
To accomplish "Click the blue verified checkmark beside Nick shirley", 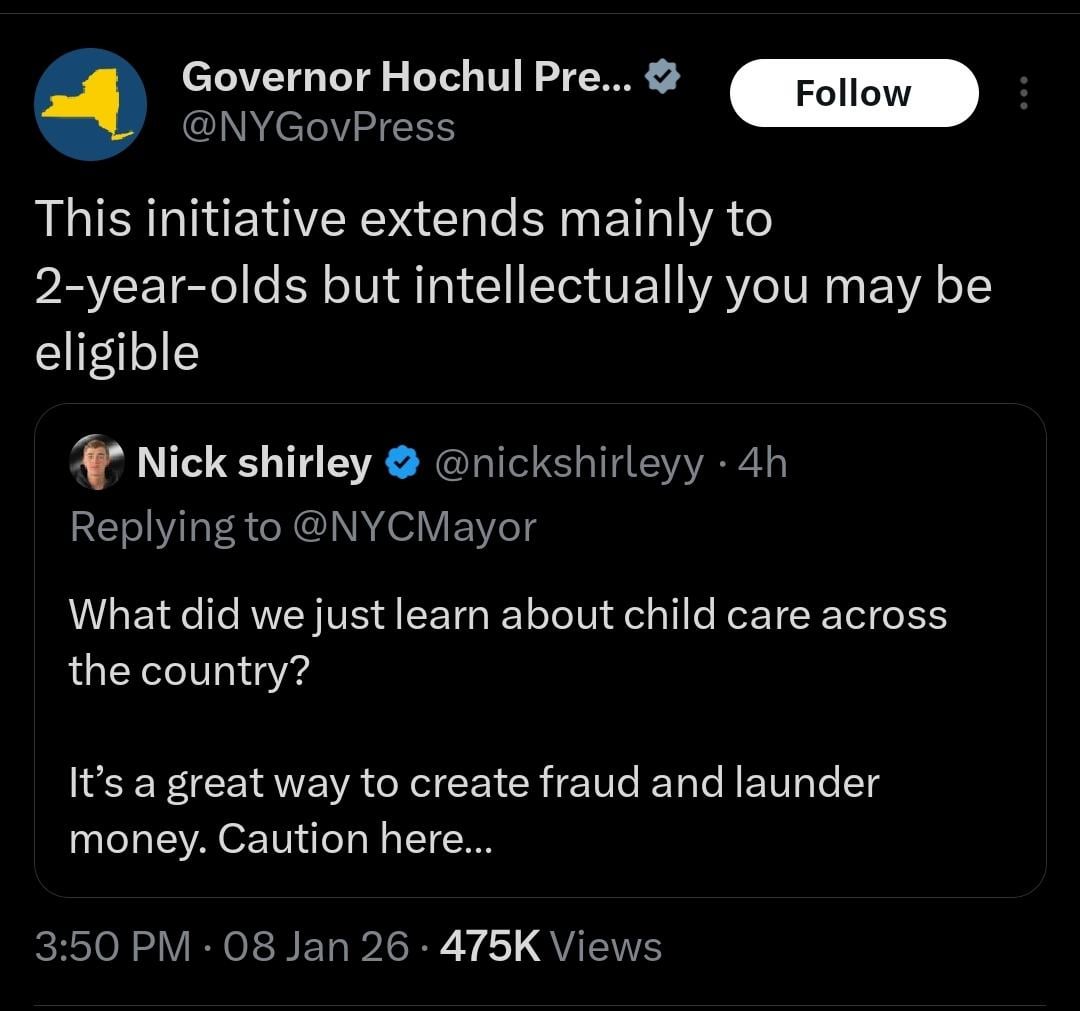I will coord(401,463).
